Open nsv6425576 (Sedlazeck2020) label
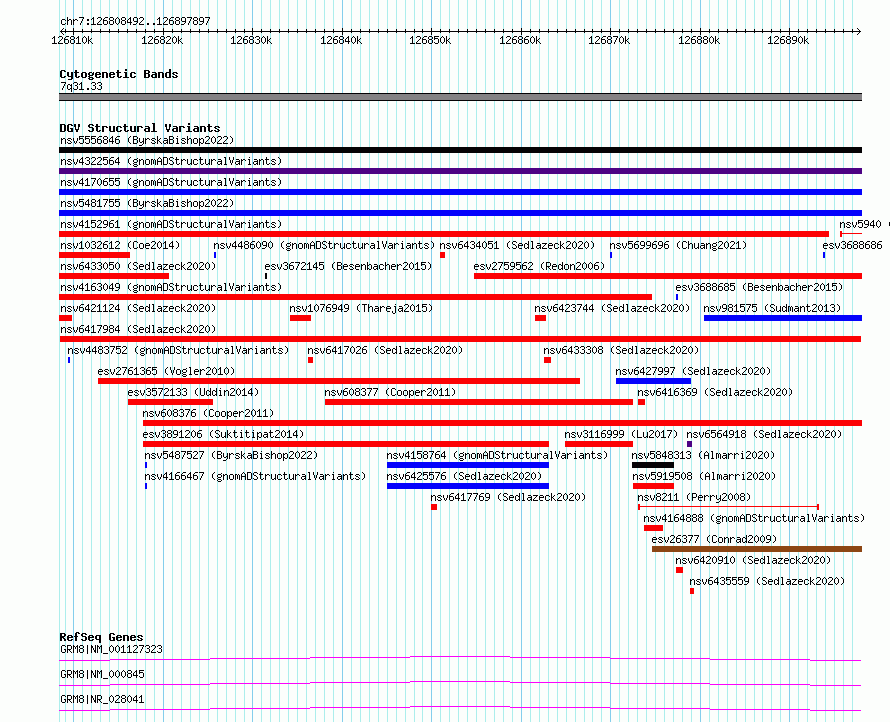The image size is (890, 722). tap(464, 476)
